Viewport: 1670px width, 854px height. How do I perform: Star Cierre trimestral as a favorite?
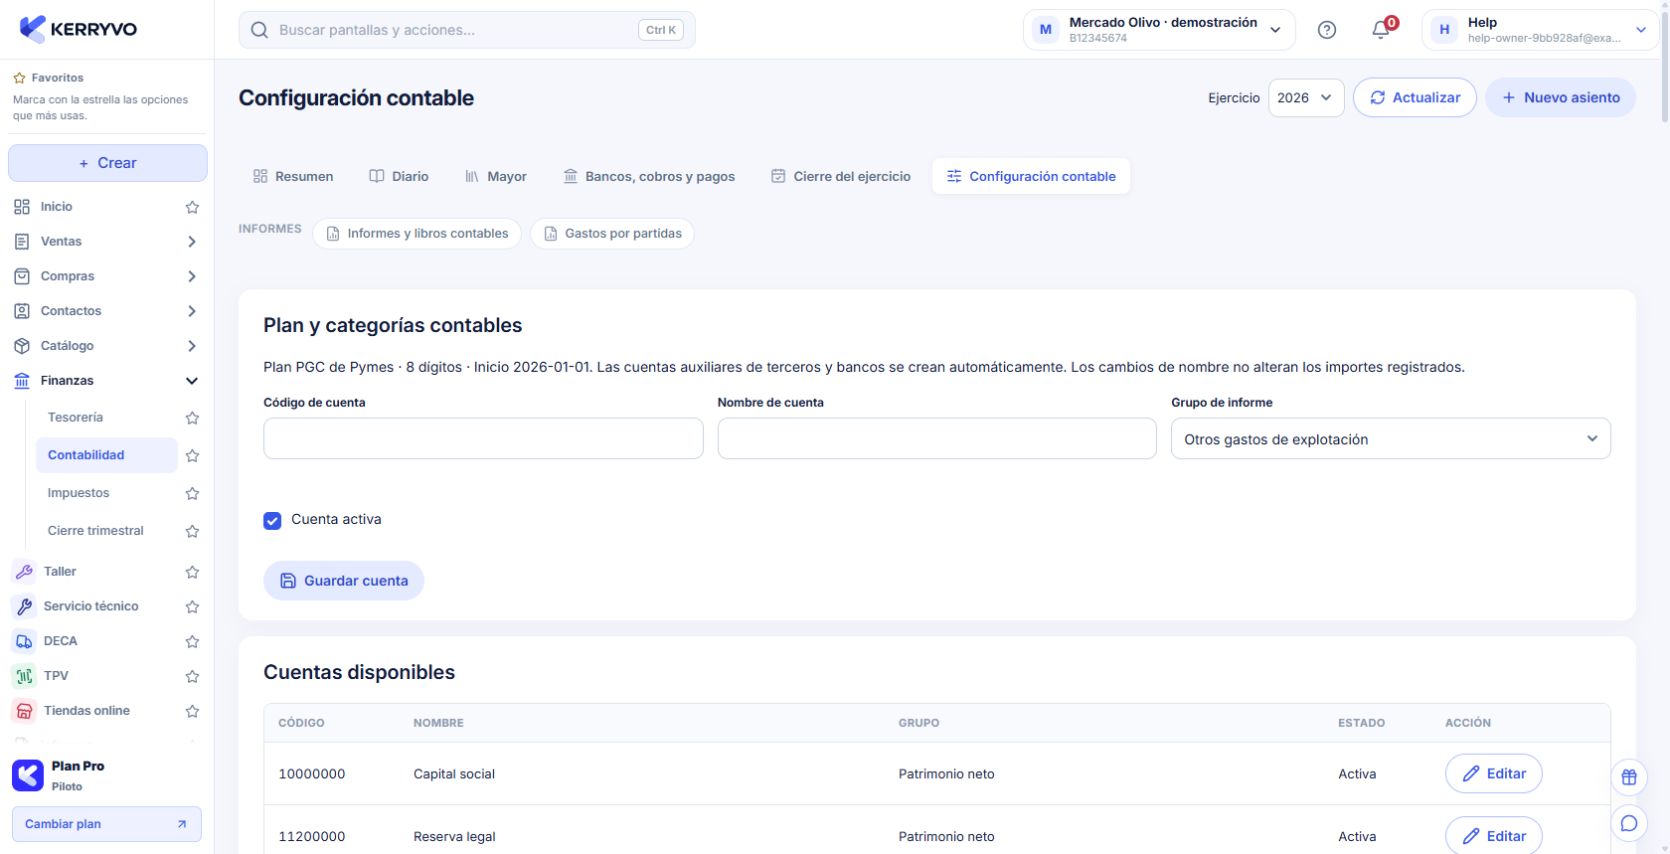point(192,531)
